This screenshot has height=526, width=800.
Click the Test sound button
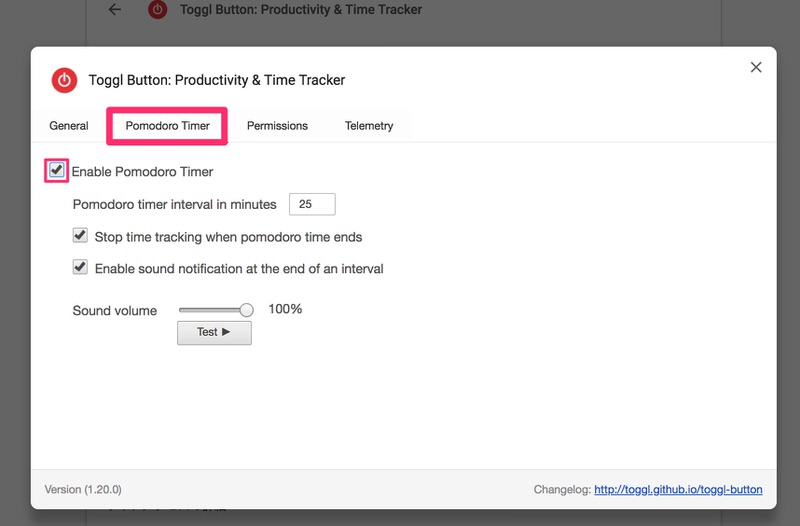214,333
